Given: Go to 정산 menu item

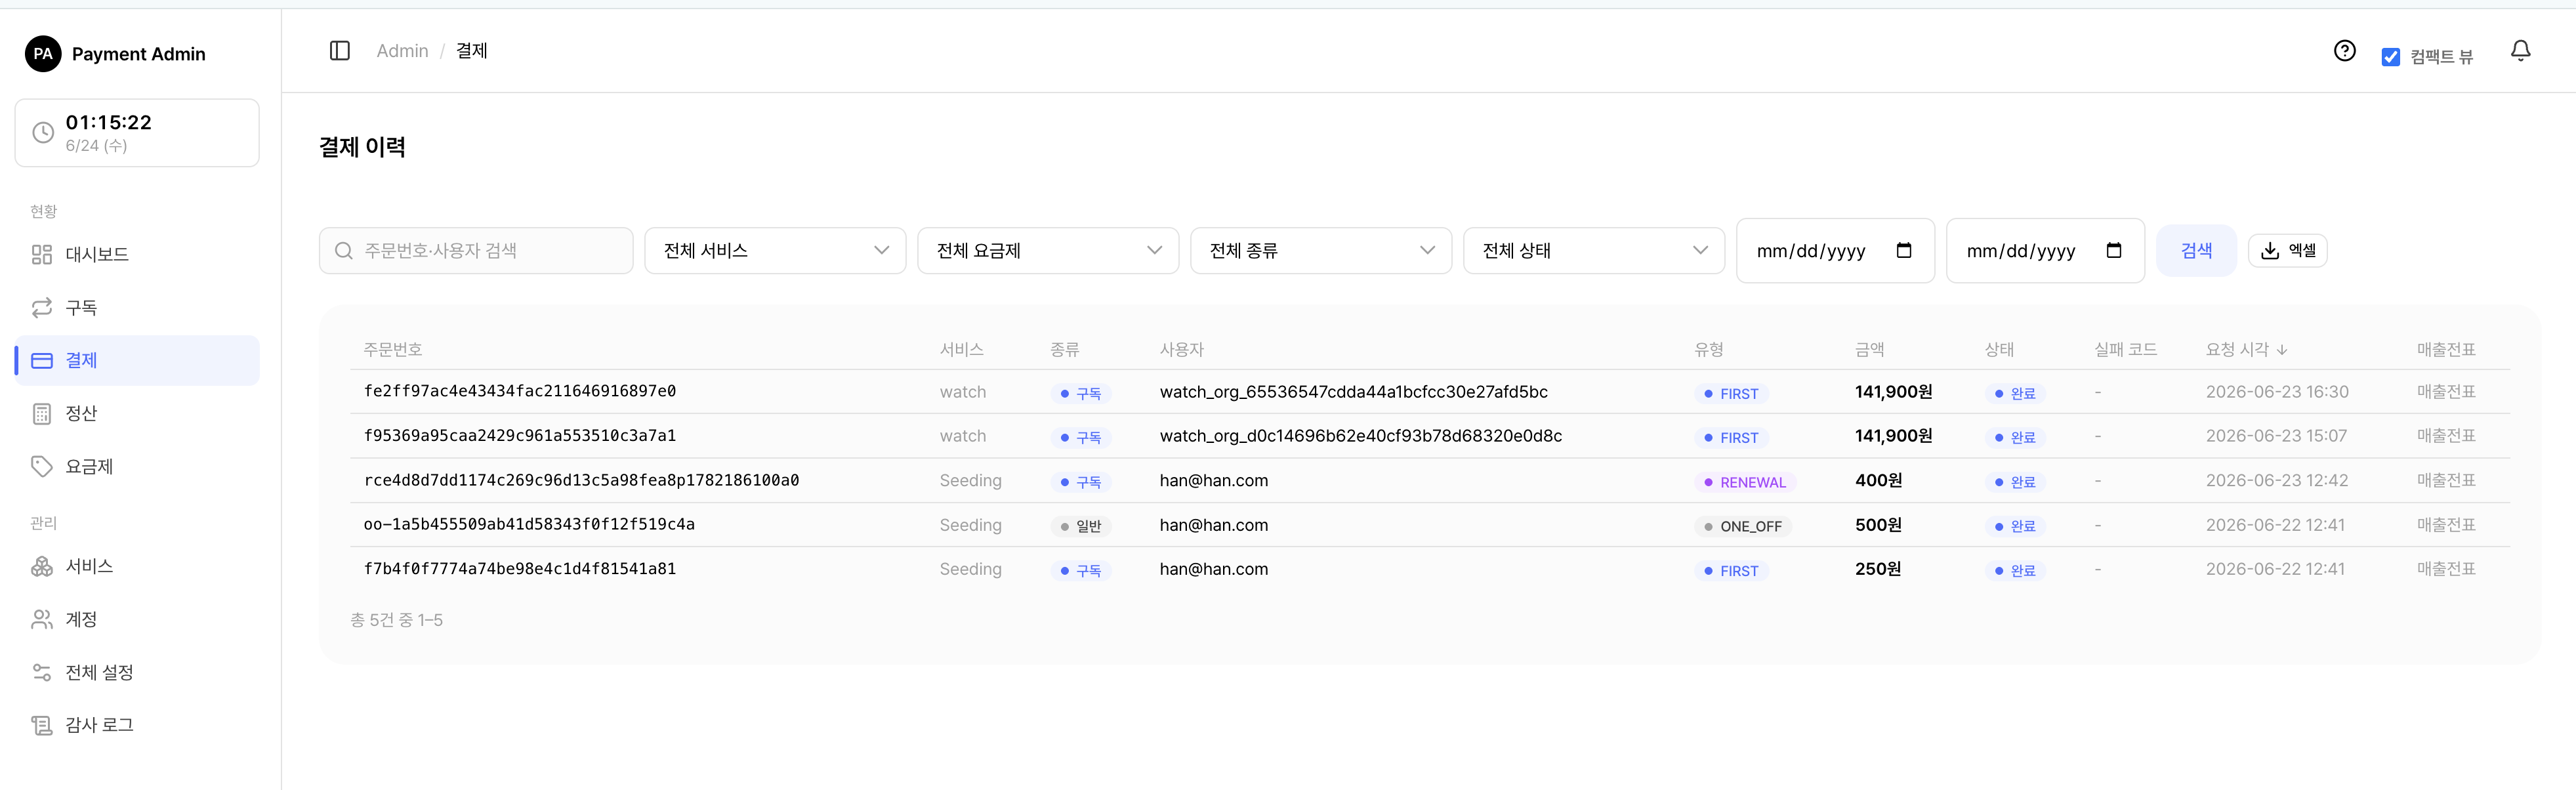Looking at the screenshot, I should click(138, 414).
